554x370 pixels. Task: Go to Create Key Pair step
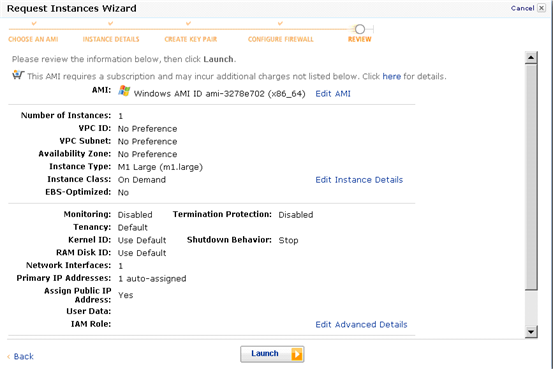(191, 39)
